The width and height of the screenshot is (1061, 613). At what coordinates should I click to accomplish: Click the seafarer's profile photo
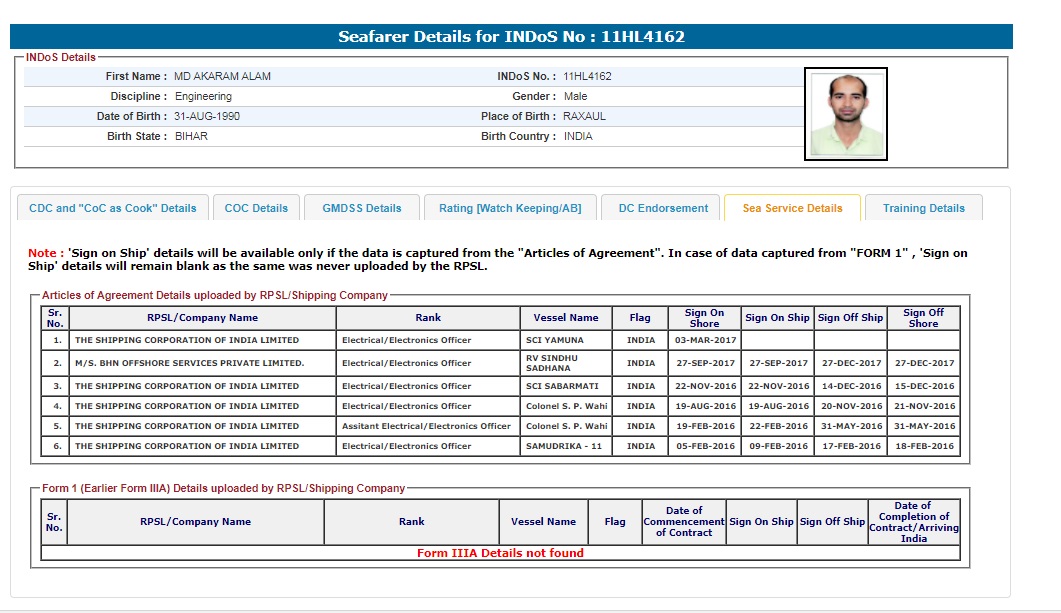pyautogui.click(x=845, y=114)
